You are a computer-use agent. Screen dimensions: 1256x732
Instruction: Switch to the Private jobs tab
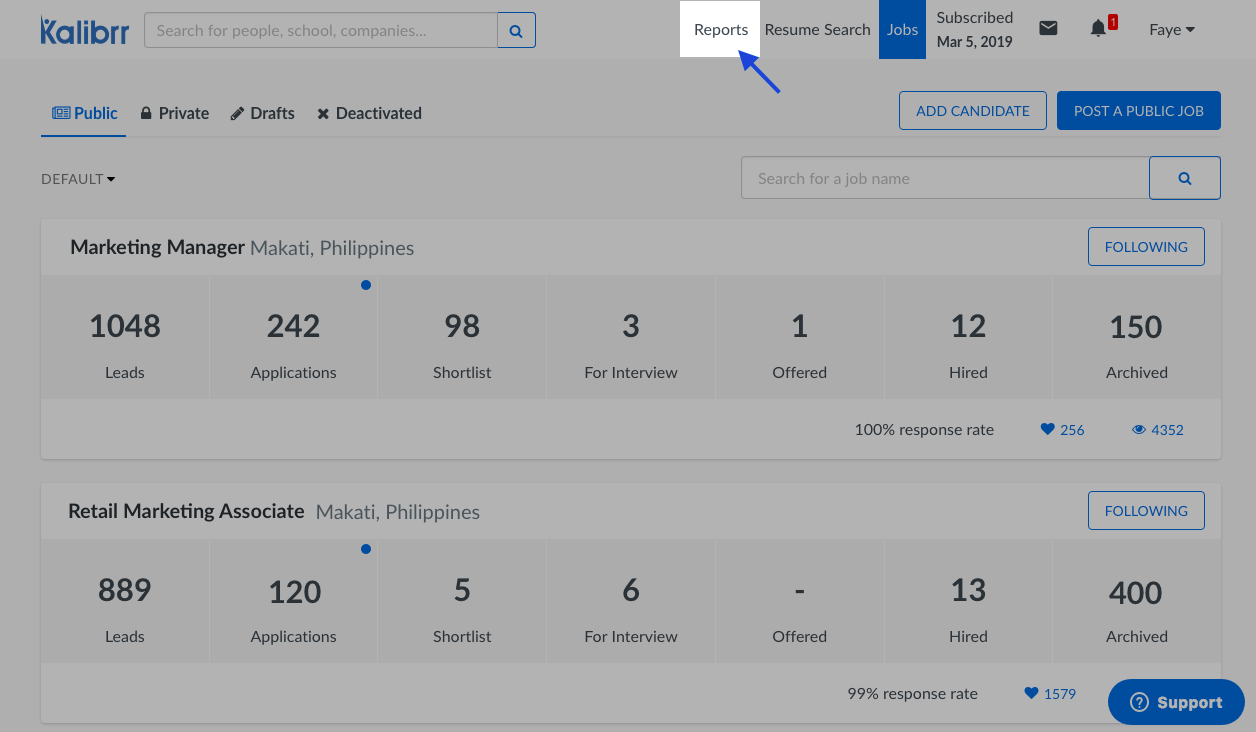click(x=174, y=114)
